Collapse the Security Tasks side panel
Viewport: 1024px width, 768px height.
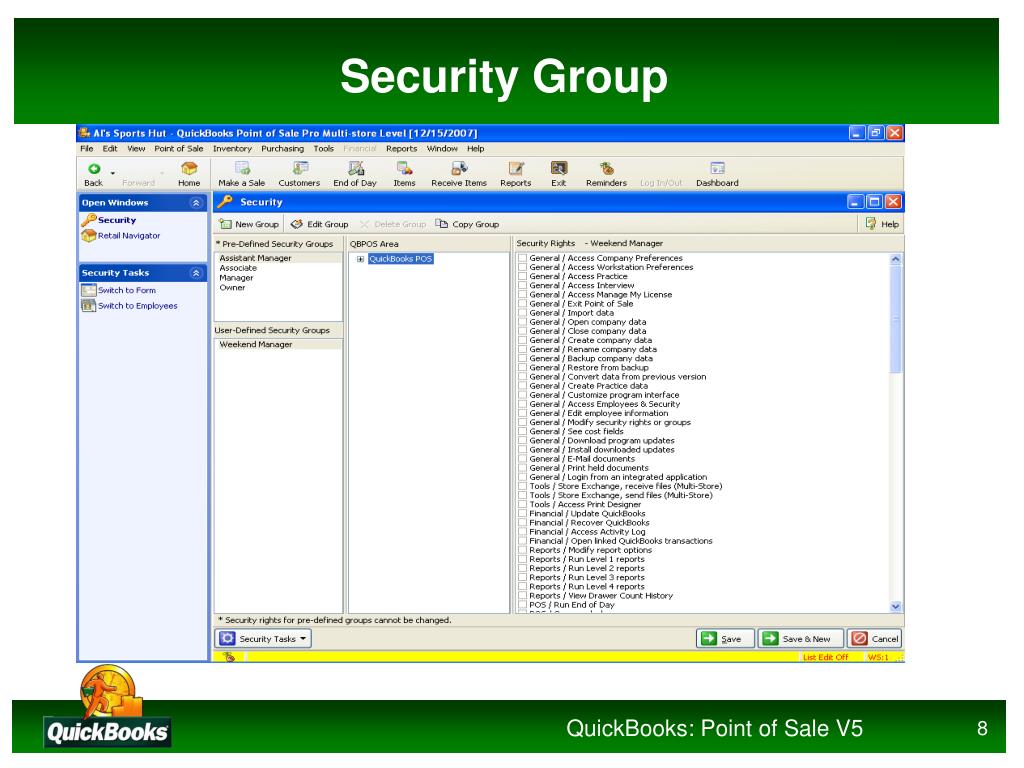[x=195, y=273]
